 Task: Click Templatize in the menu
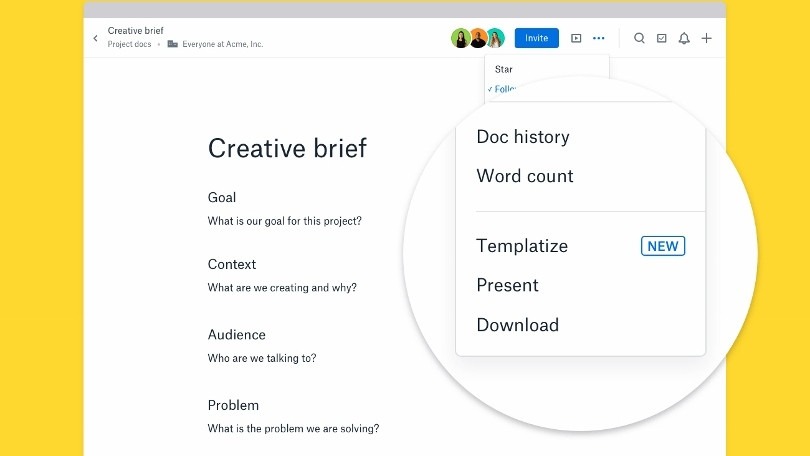coord(522,246)
